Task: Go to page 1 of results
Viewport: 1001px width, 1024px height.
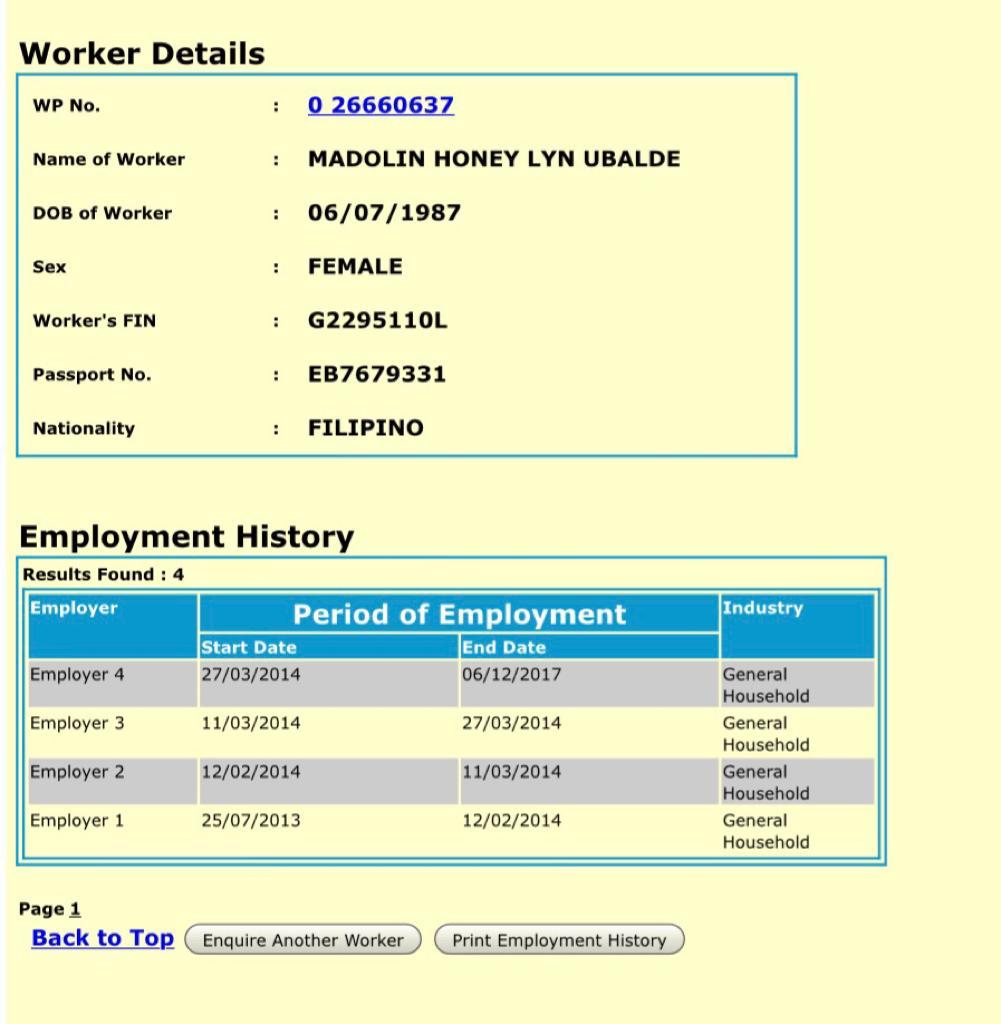Action: click(x=75, y=909)
